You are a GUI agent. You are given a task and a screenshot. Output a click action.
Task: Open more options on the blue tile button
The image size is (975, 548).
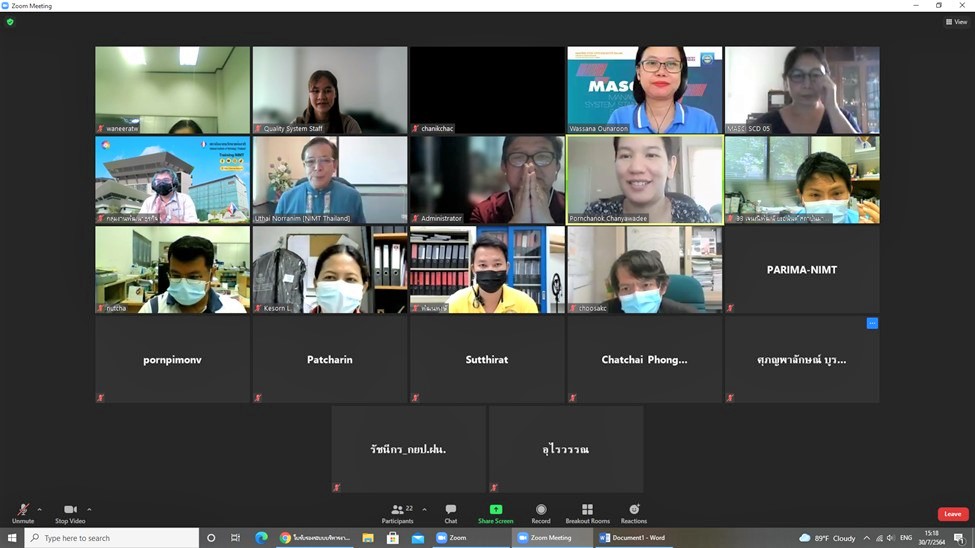(x=872, y=323)
